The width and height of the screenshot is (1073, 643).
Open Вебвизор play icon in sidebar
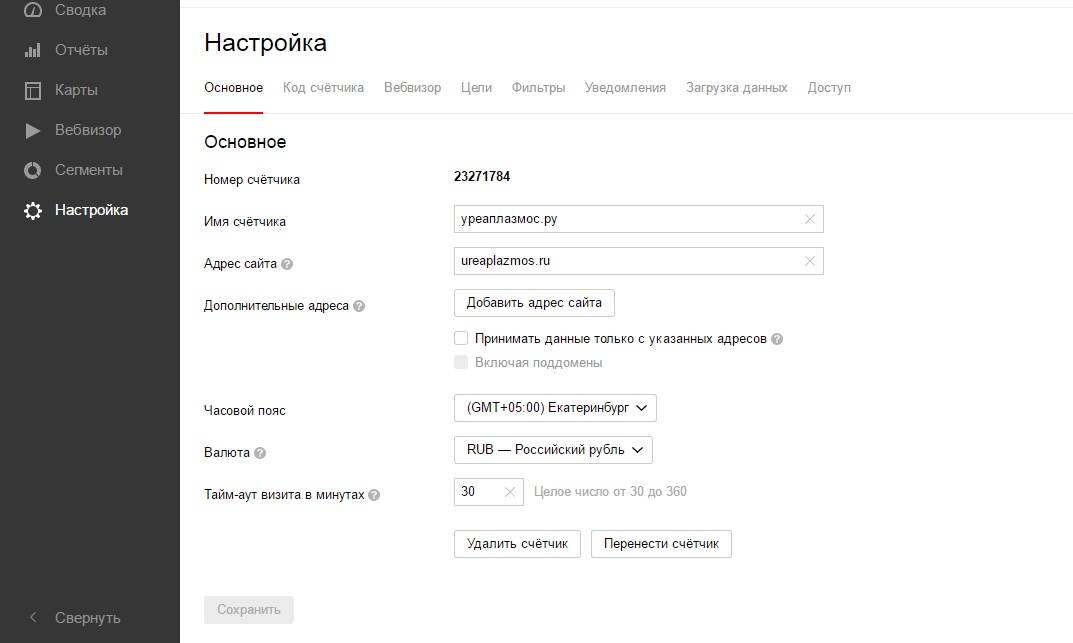click(x=33, y=130)
